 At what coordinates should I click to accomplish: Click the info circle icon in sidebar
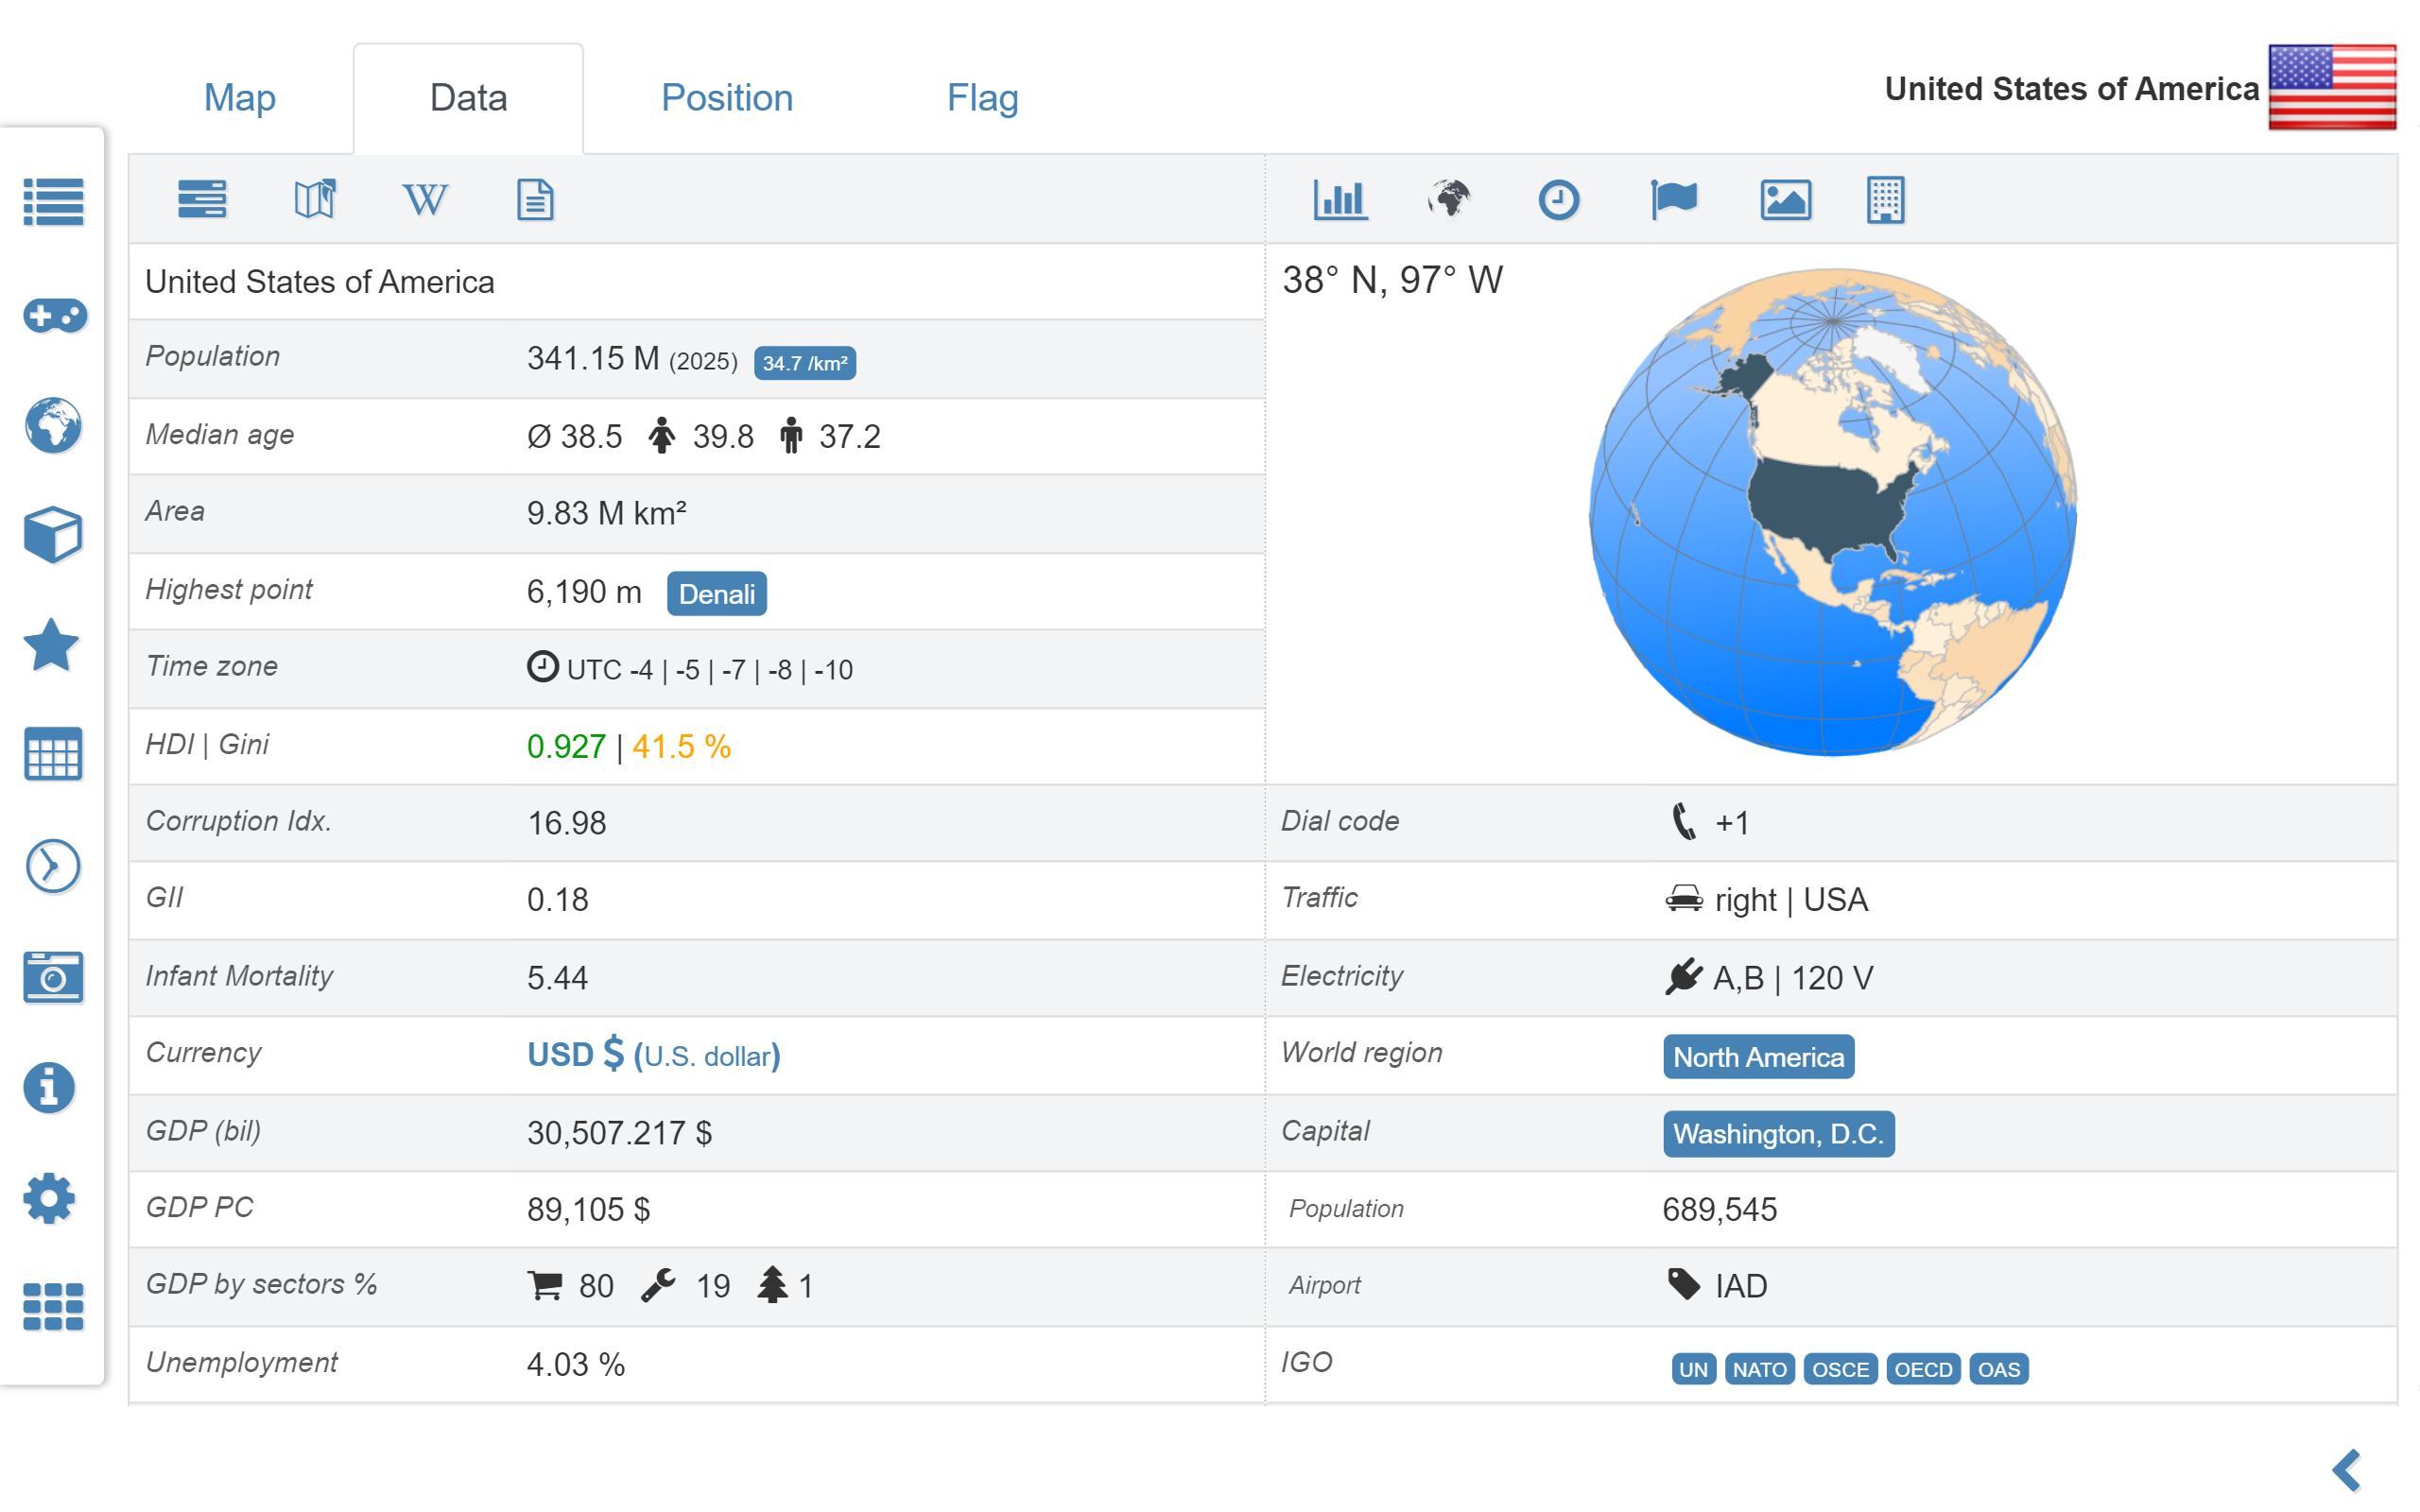pyautogui.click(x=50, y=1087)
